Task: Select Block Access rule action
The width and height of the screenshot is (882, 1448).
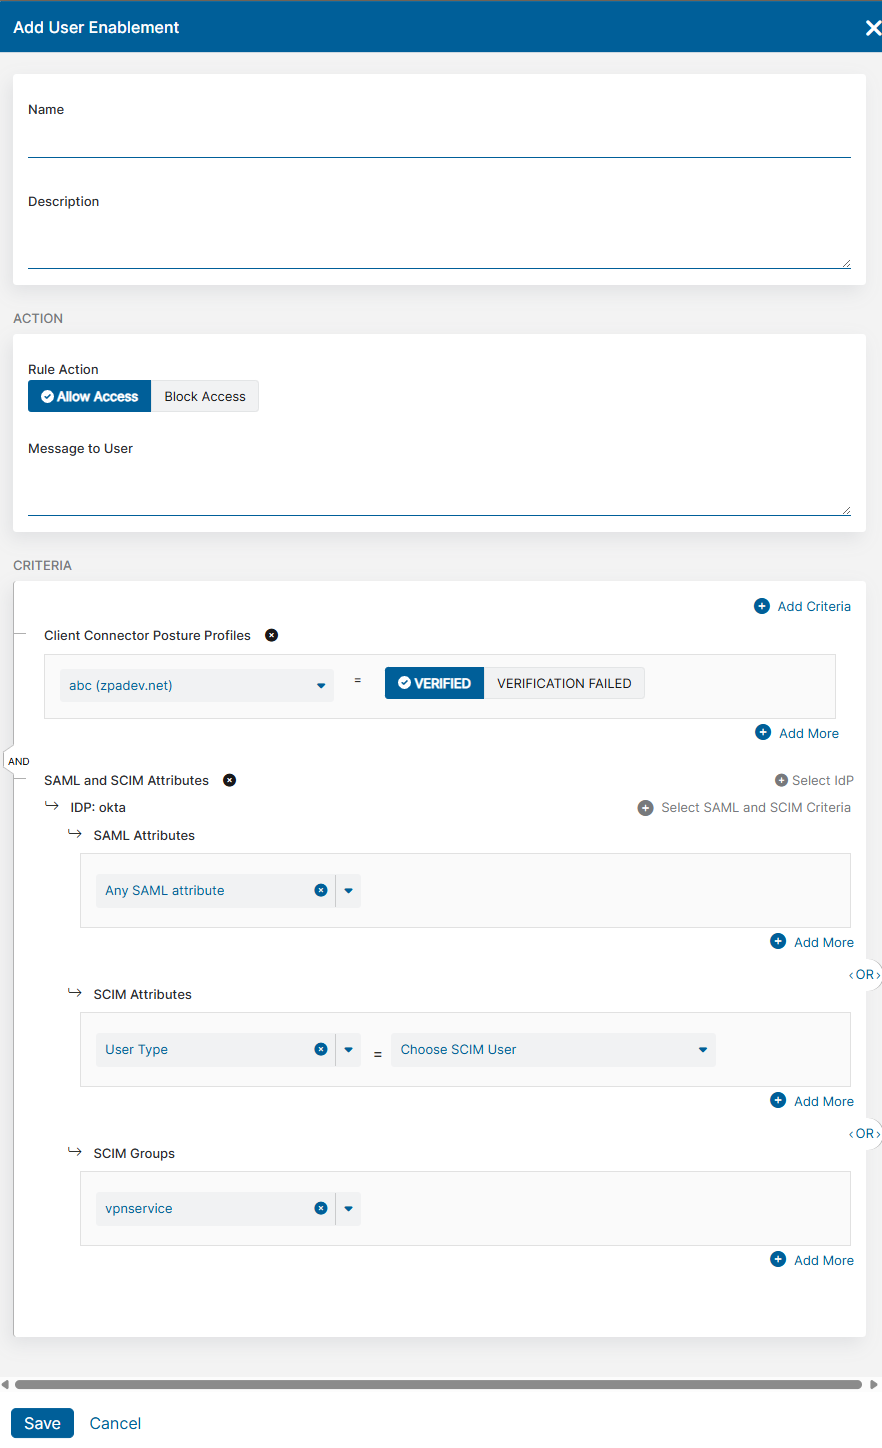Action: [x=204, y=396]
